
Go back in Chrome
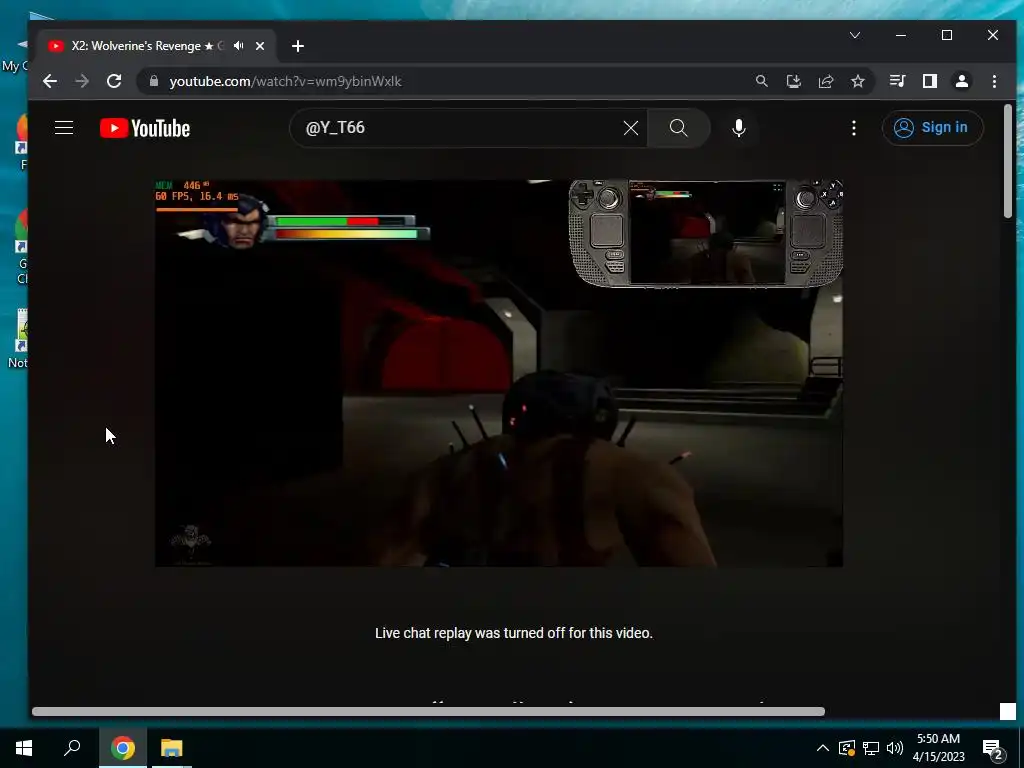pyautogui.click(x=50, y=82)
